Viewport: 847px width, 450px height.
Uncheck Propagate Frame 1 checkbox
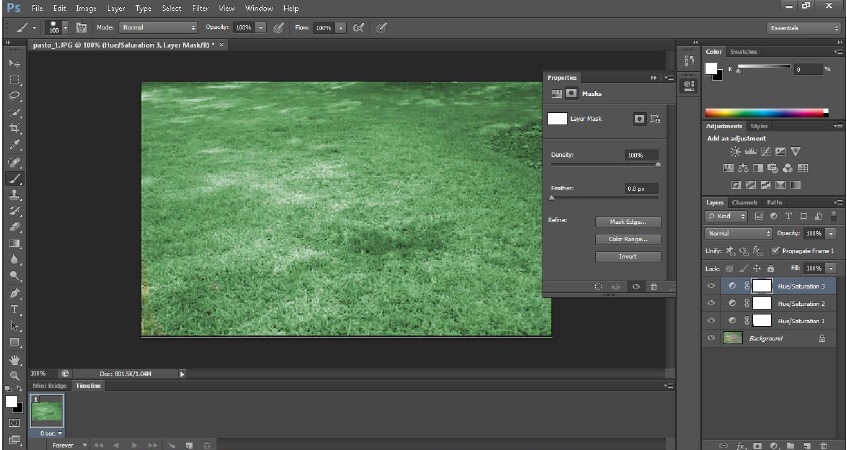(776, 251)
